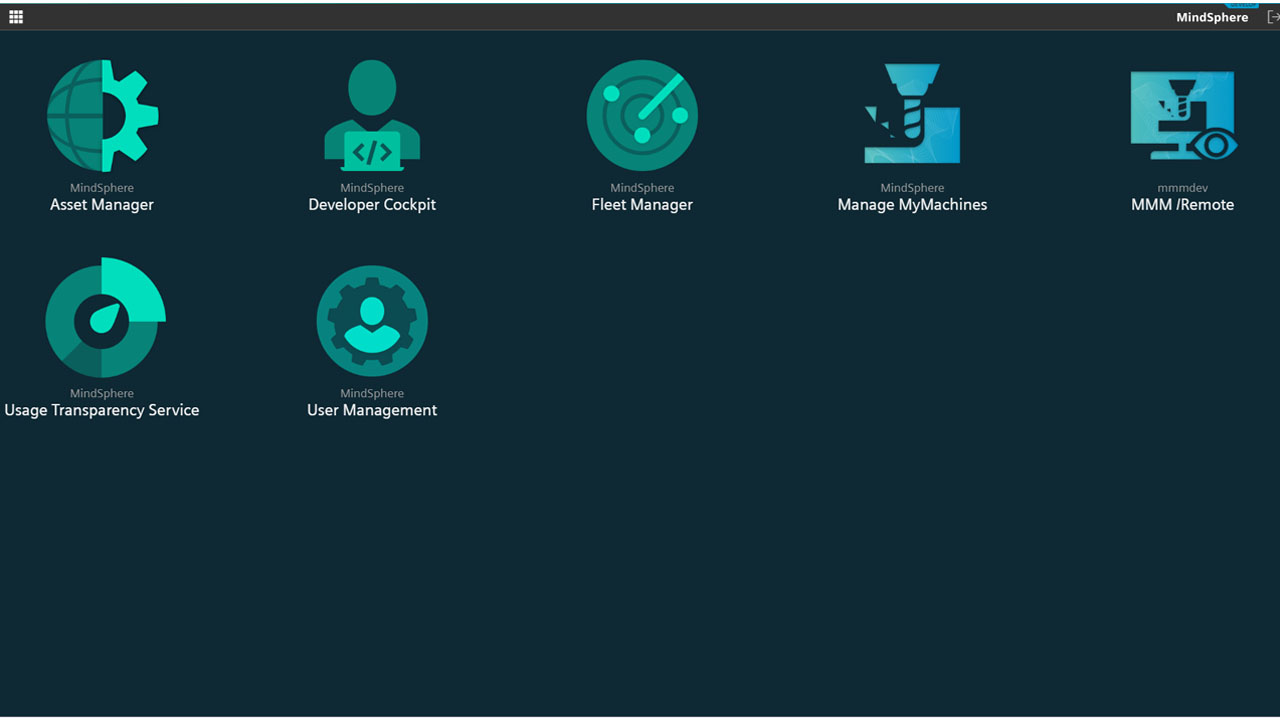The width and height of the screenshot is (1280, 720).
Task: Open the User Management gear-person icon
Action: pyautogui.click(x=372, y=321)
